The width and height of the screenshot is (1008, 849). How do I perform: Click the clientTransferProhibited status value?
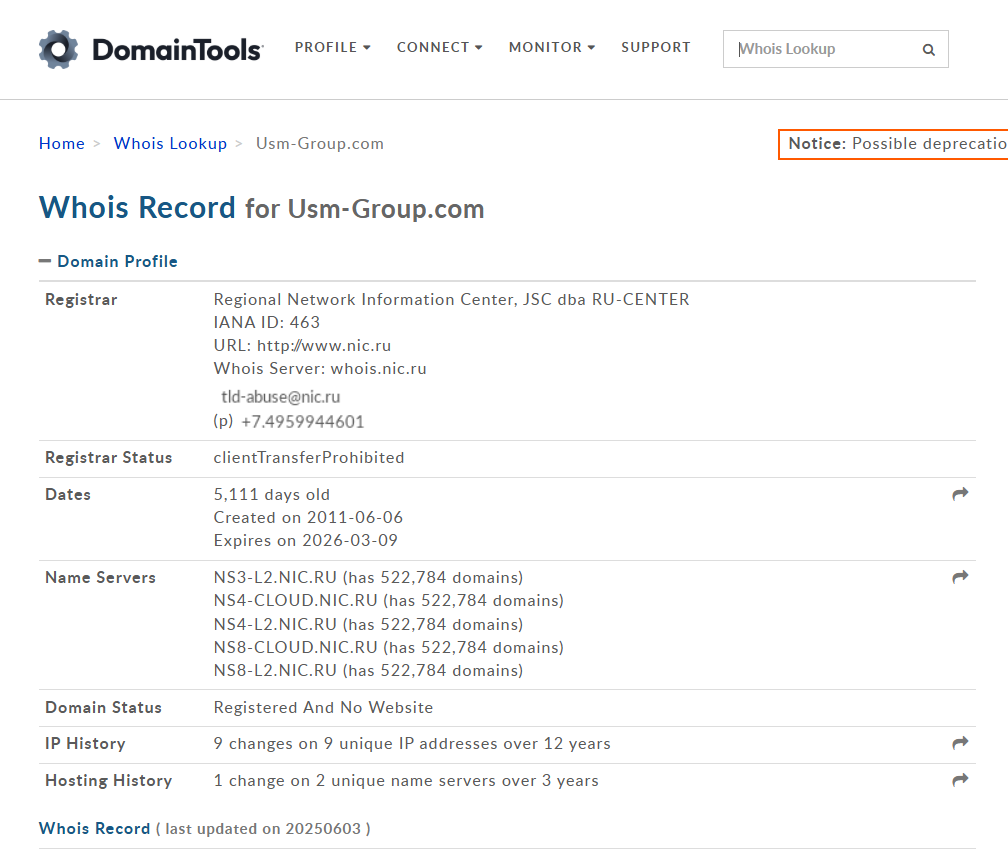click(x=309, y=458)
